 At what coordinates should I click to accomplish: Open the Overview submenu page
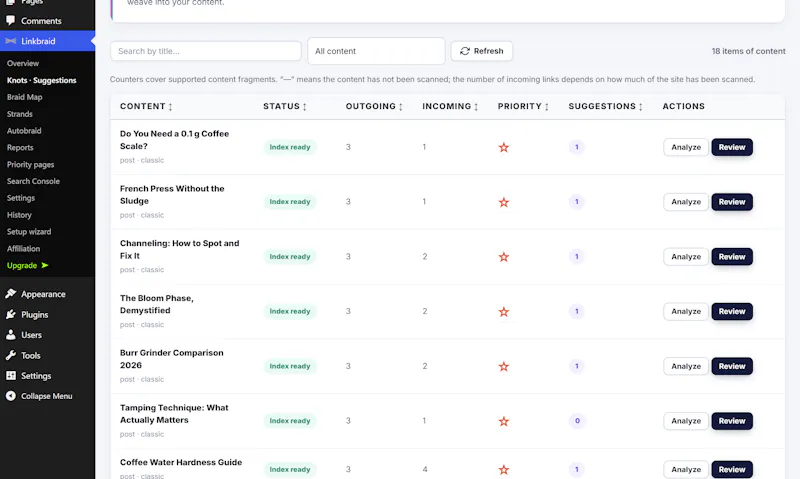(x=23, y=63)
